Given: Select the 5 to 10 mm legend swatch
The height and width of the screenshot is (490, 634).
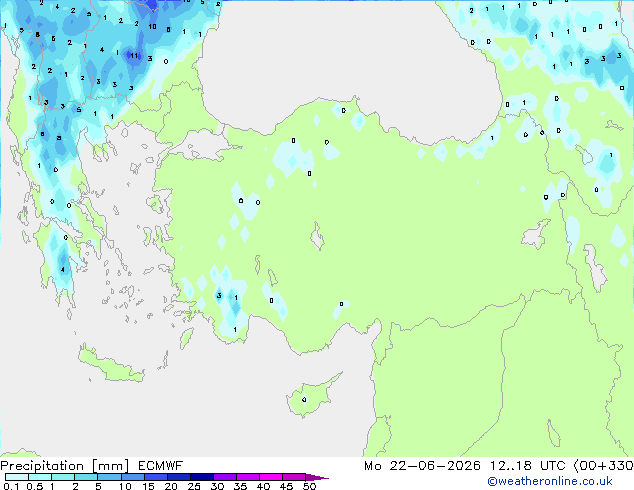Looking at the screenshot, I should coord(109,477).
